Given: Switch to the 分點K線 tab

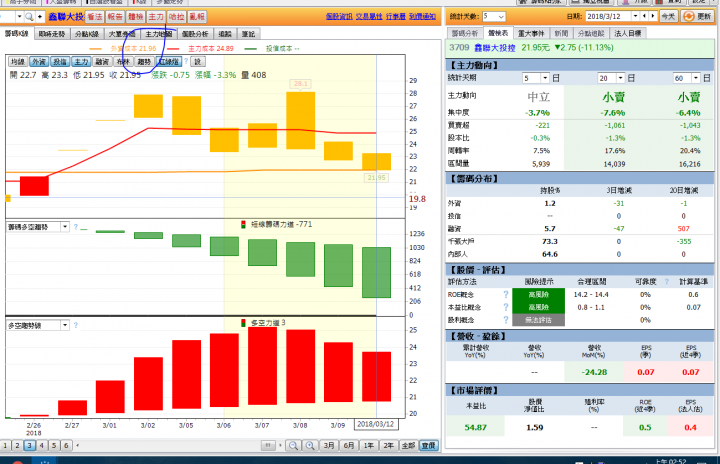Looking at the screenshot, I should tap(87, 34).
